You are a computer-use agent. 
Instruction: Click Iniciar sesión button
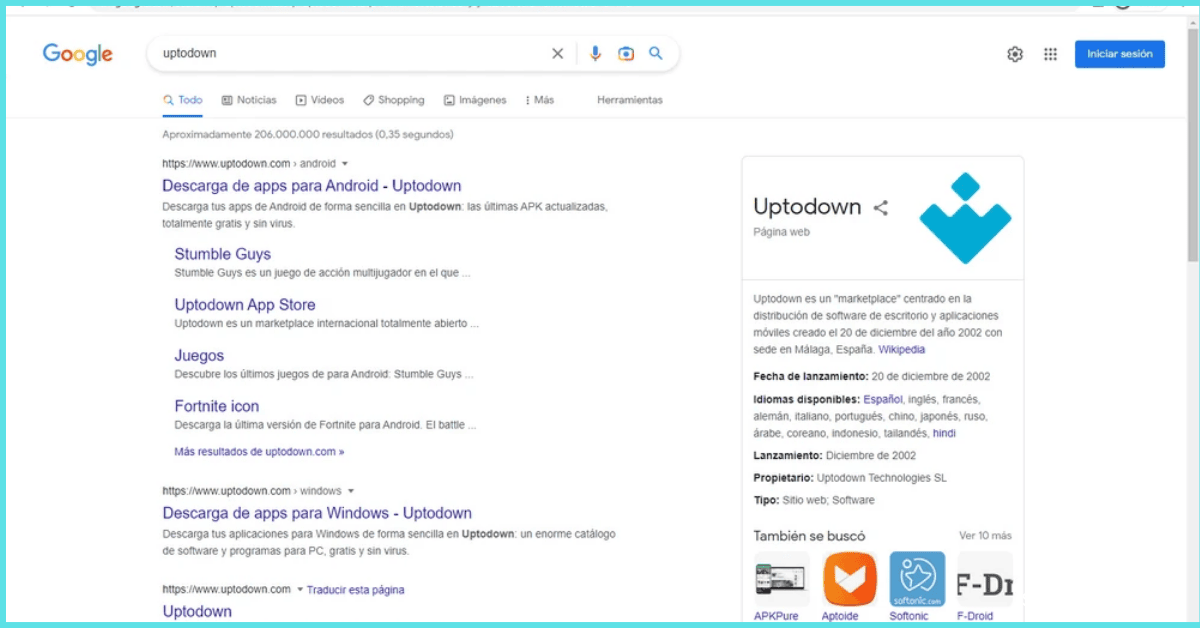pyautogui.click(x=1120, y=54)
